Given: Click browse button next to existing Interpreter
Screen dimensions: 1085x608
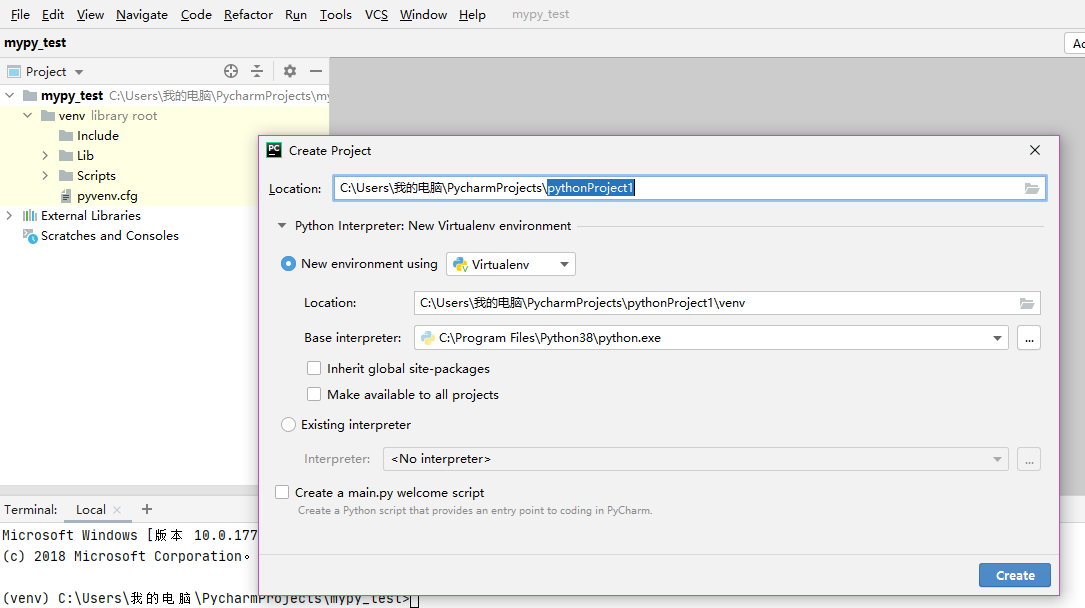Looking at the screenshot, I should click(x=1029, y=459).
